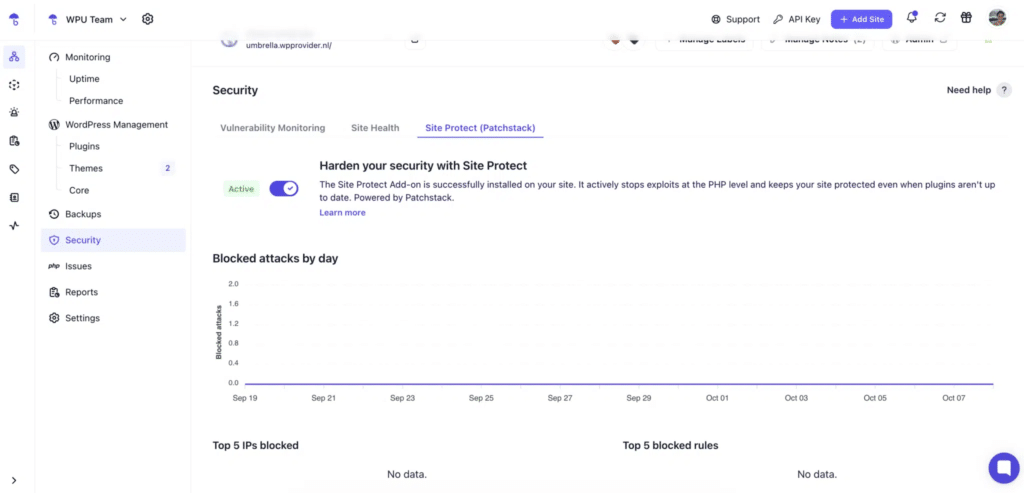Select the activity pulse icon in left rail
This screenshot has height=493, width=1024.
pos(14,225)
